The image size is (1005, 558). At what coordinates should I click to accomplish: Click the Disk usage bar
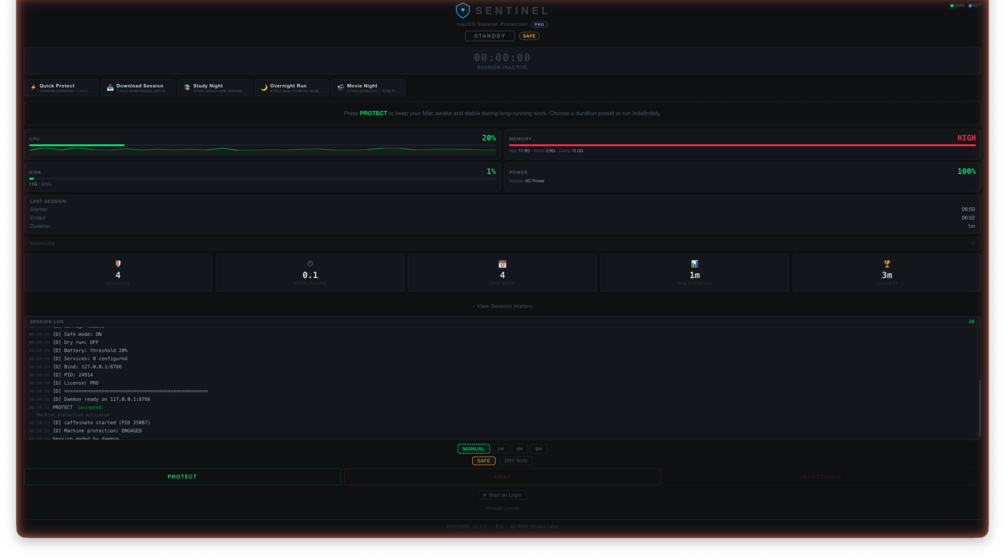point(262,179)
